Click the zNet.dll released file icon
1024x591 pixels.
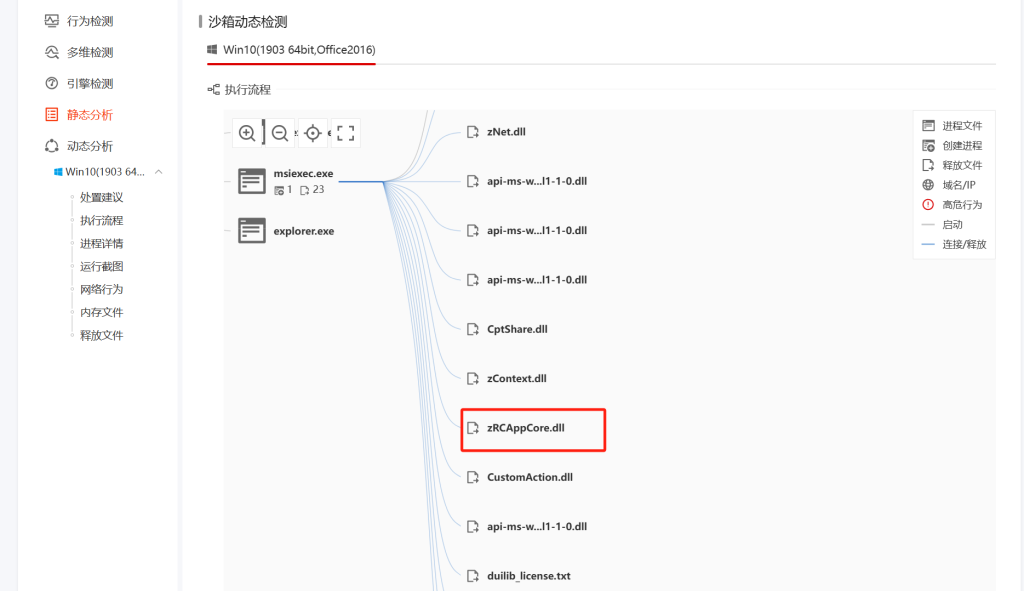point(474,132)
